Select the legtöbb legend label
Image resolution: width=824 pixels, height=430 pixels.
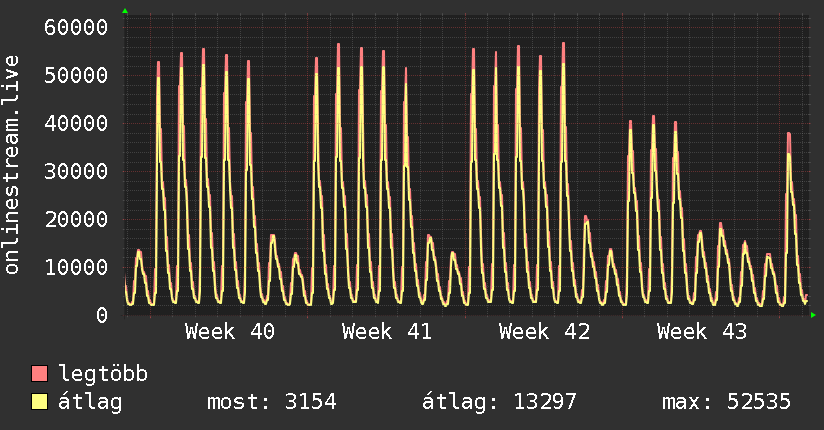tap(103, 374)
